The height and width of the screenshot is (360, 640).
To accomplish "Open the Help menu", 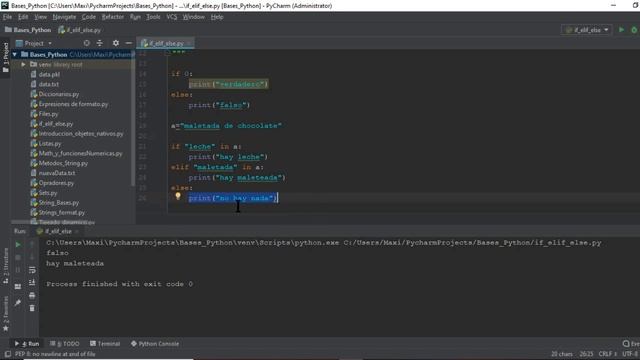I will tap(217, 17).
